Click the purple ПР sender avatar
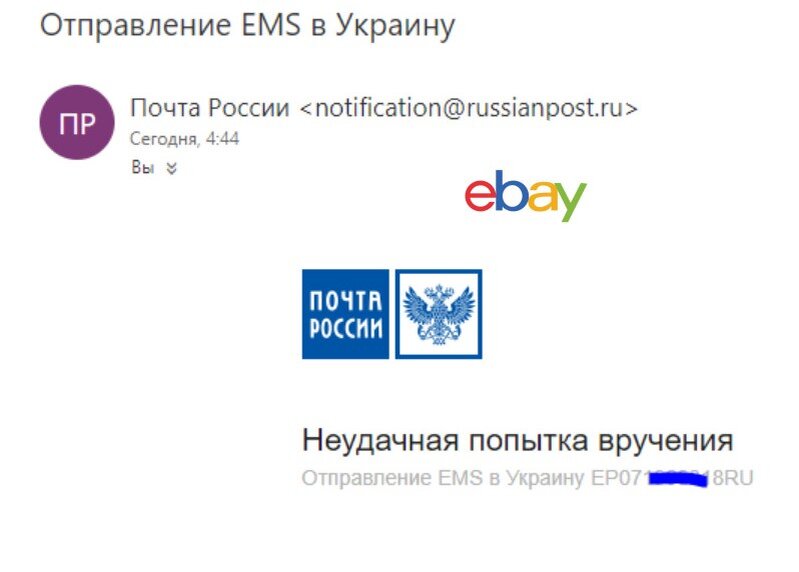Viewport: 799px width, 572px height. 77,122
